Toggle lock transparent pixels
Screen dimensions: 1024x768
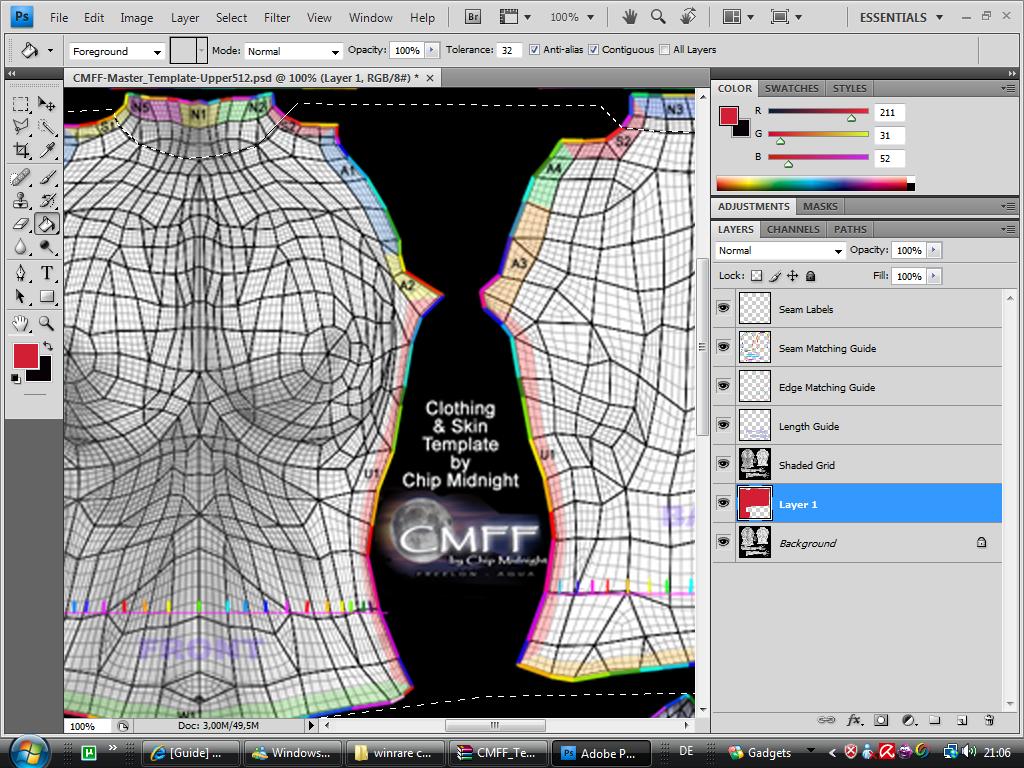pos(756,276)
